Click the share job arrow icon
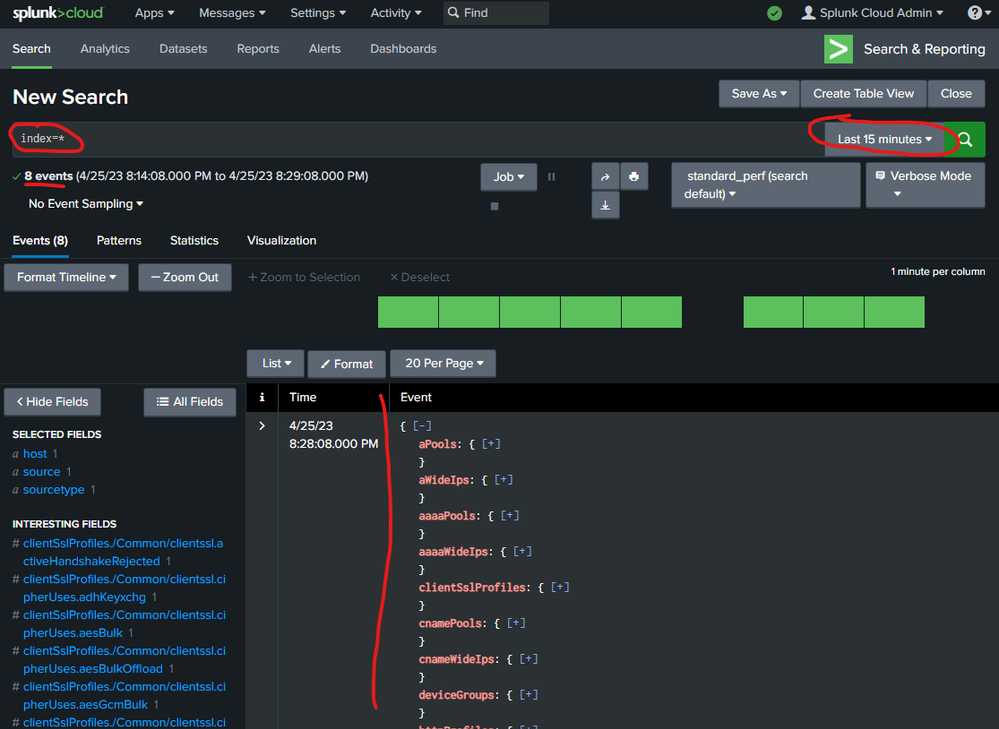Screen dimensions: 999x729 [x=605, y=177]
